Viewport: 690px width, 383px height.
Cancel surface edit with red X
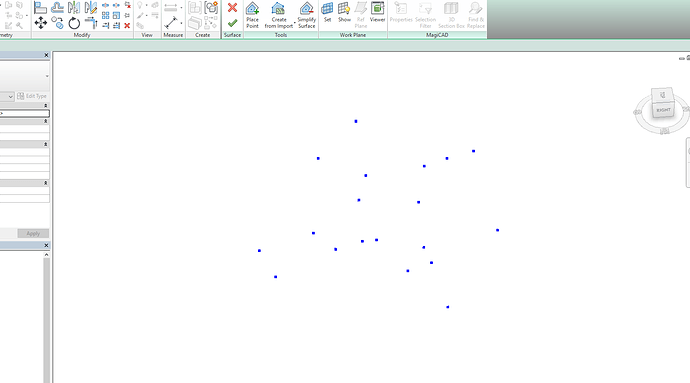(x=232, y=7)
